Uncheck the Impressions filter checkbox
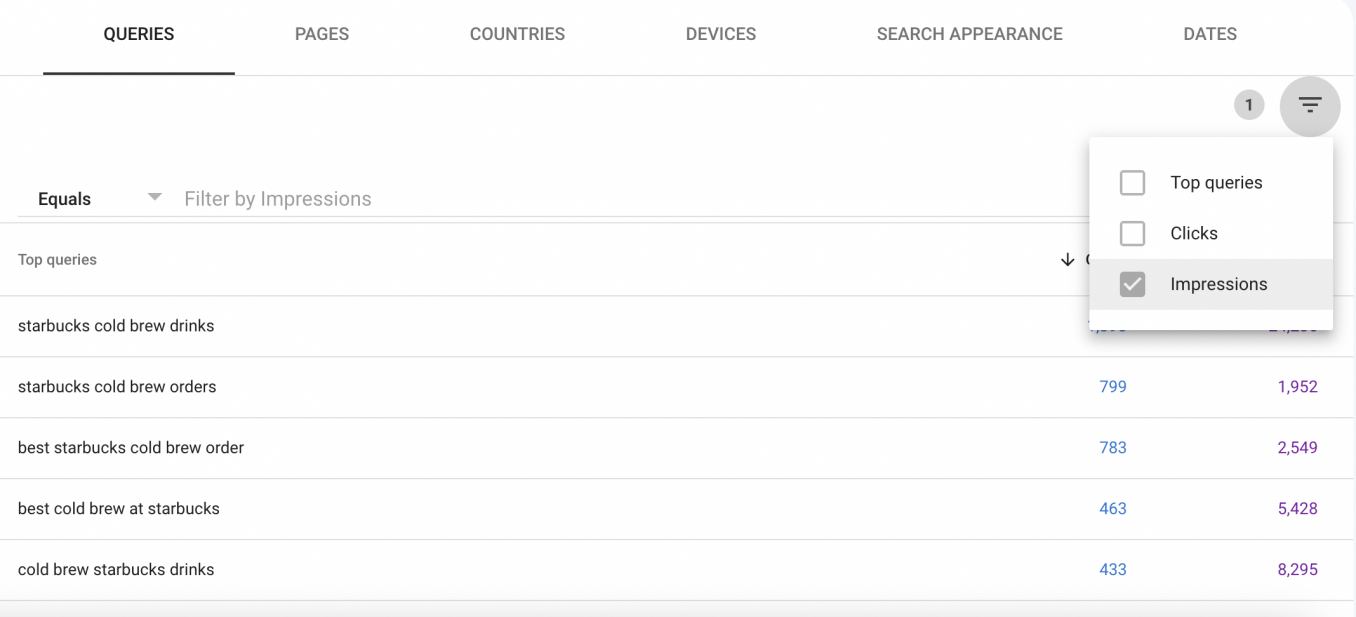1356x617 pixels. [x=1132, y=284]
